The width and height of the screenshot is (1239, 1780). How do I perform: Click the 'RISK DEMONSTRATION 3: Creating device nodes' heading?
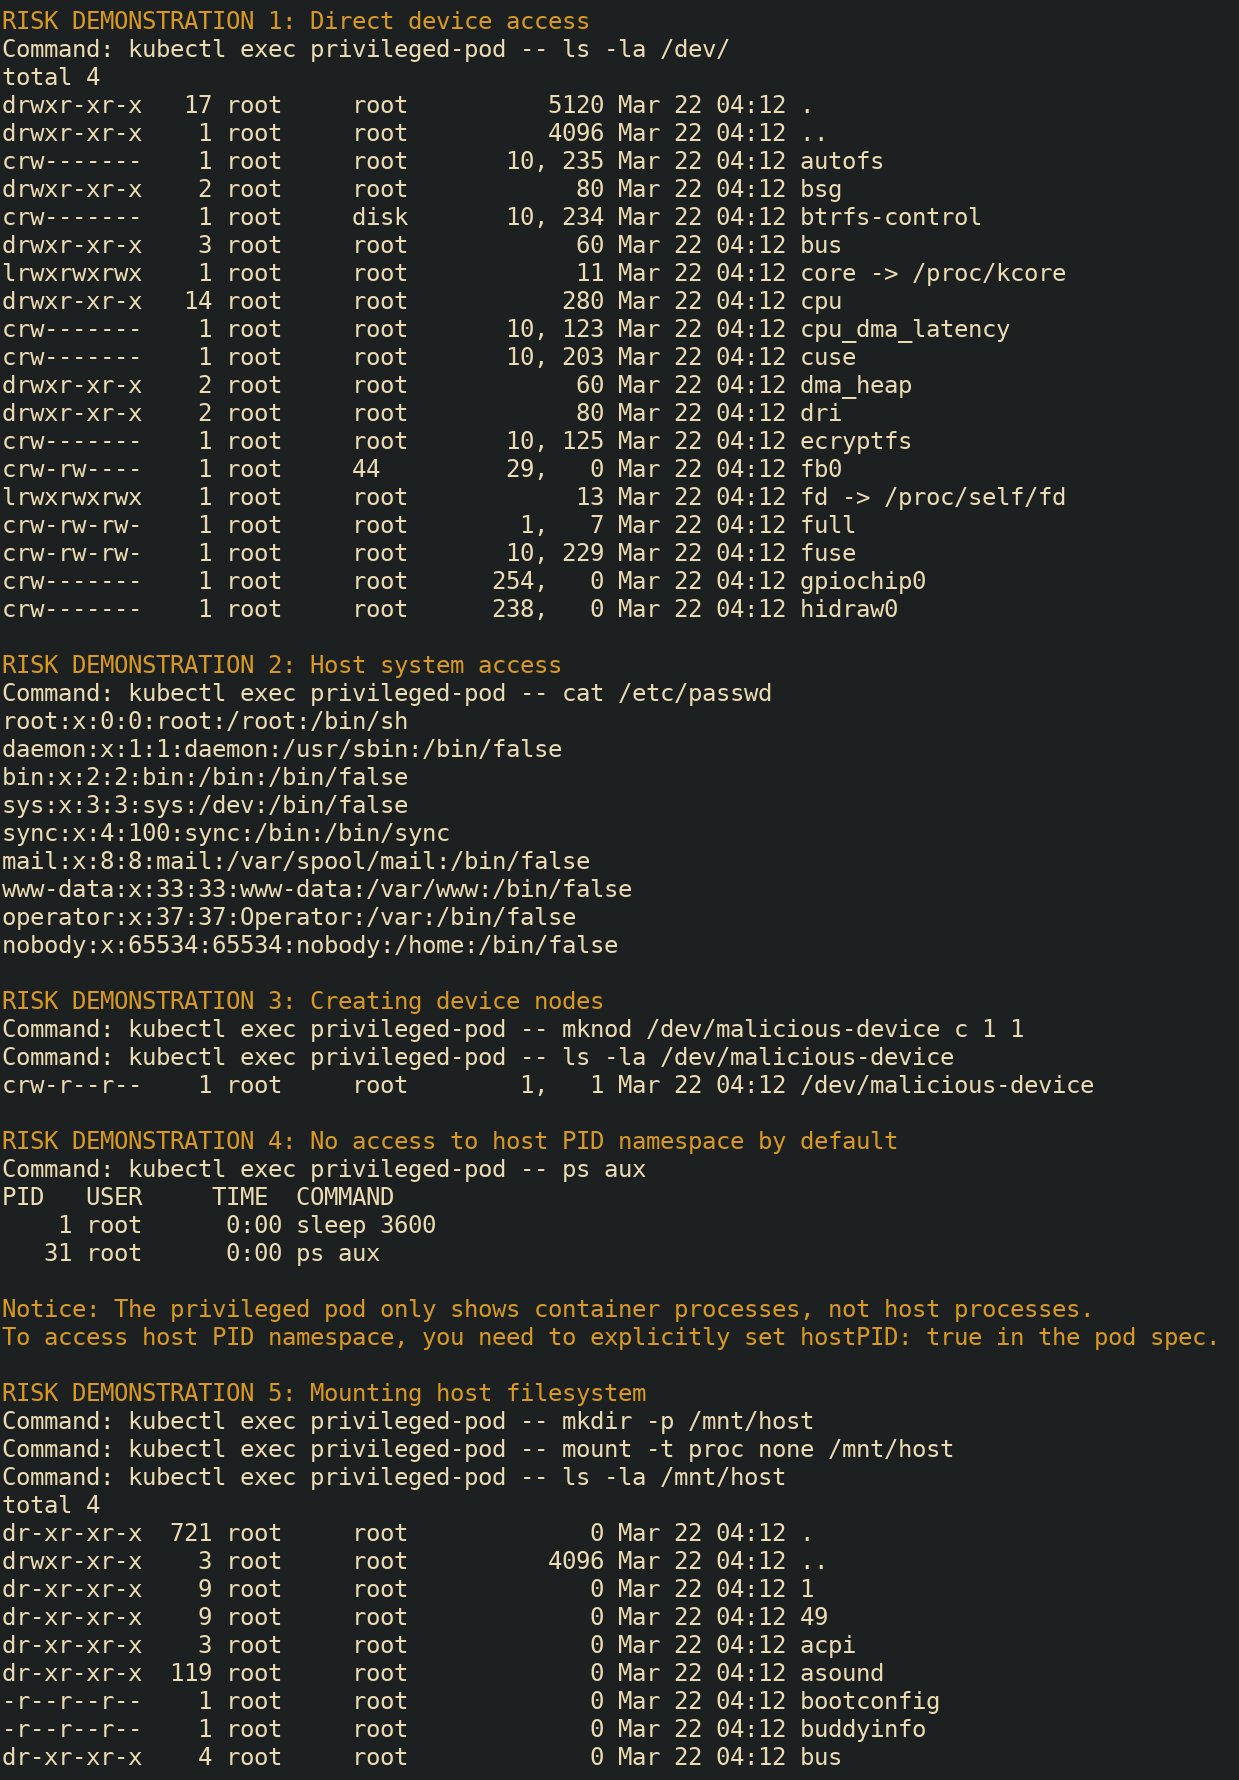302,1001
